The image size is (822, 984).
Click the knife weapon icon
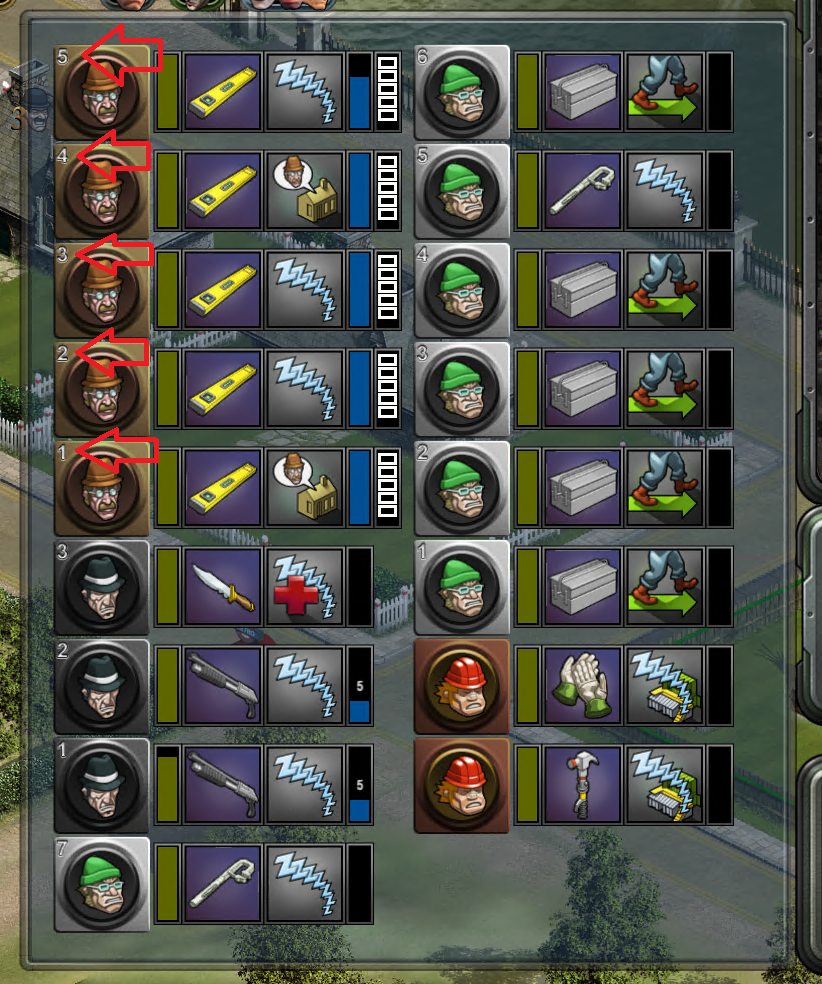223,587
